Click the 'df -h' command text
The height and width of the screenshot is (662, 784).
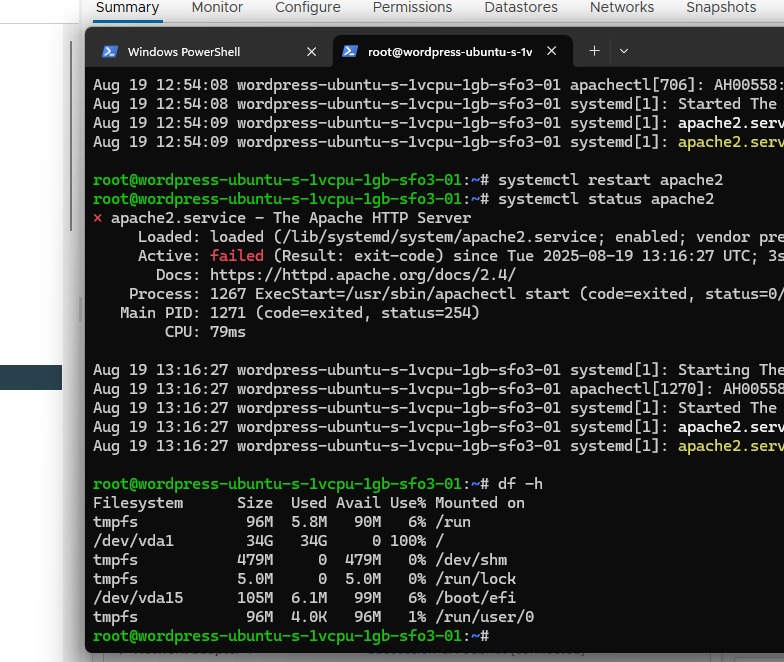520,484
